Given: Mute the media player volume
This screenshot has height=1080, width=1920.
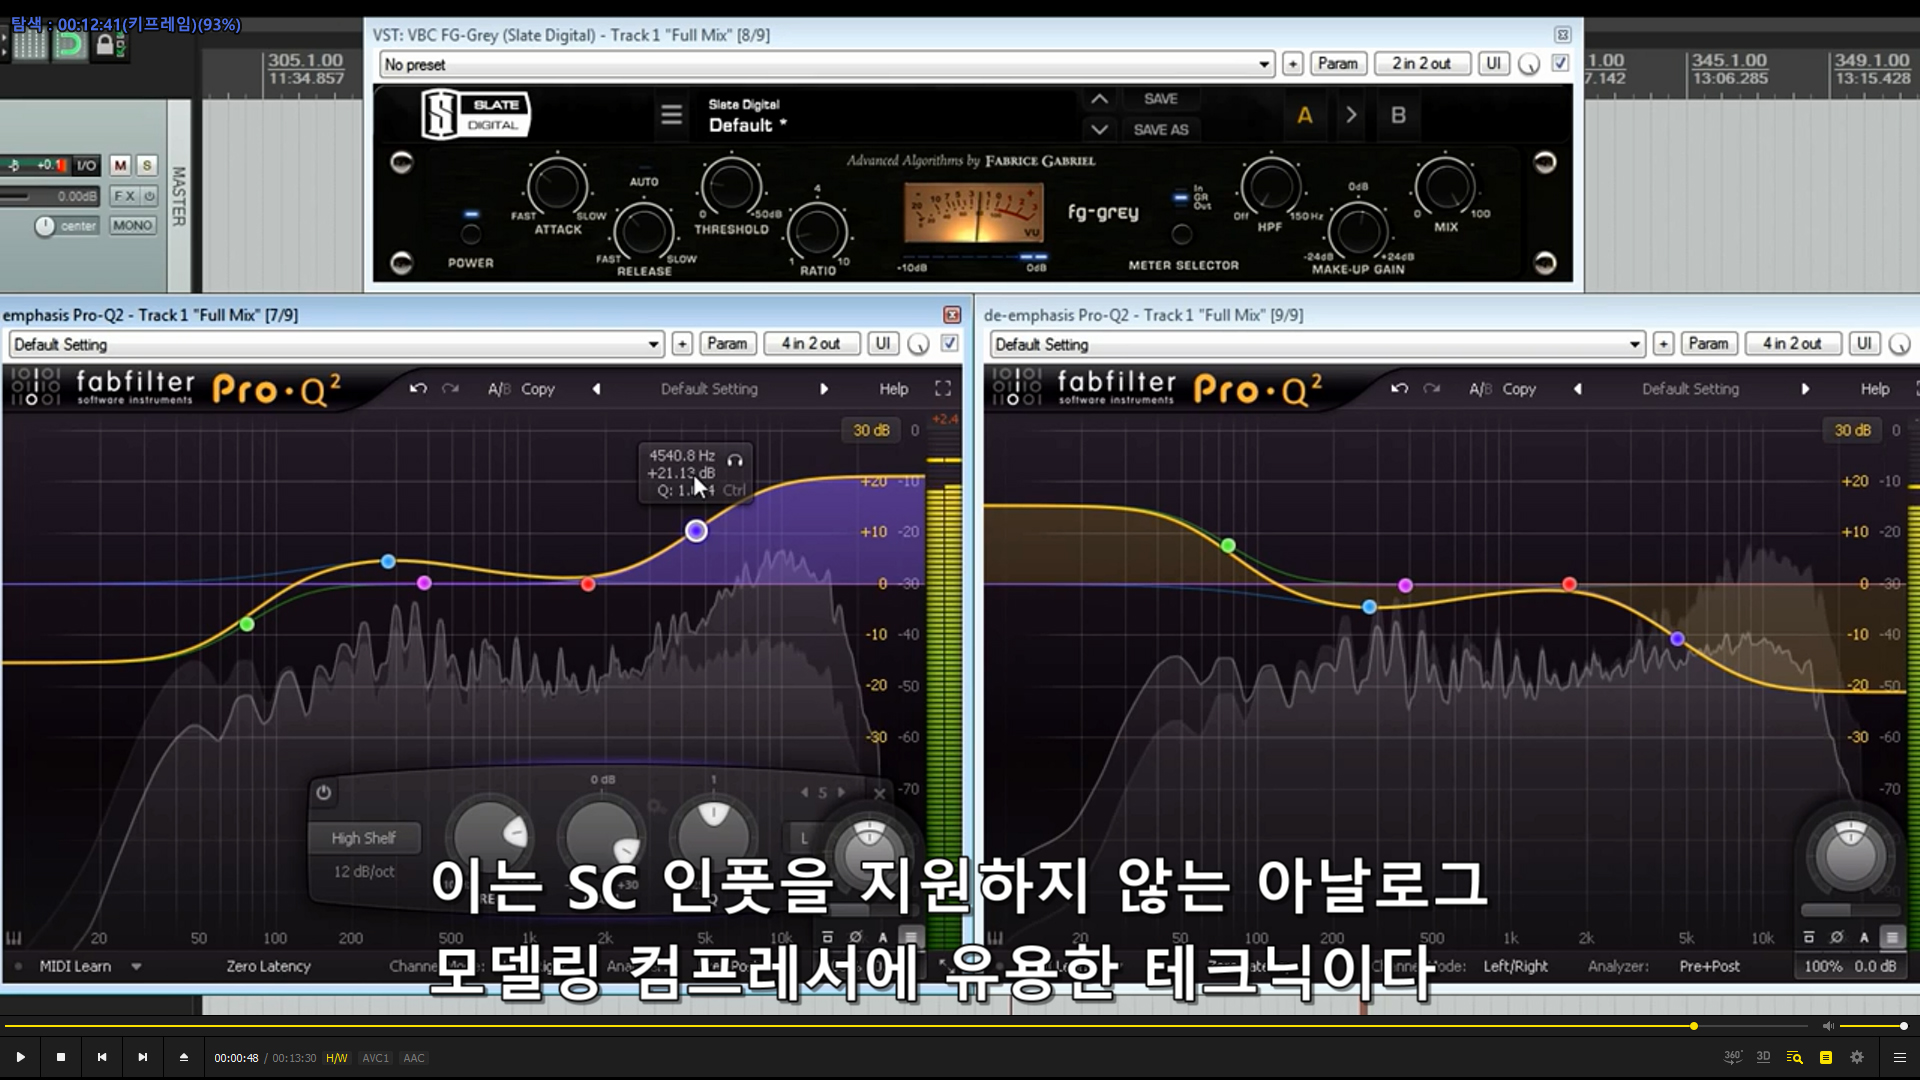Looking at the screenshot, I should [x=1828, y=1026].
